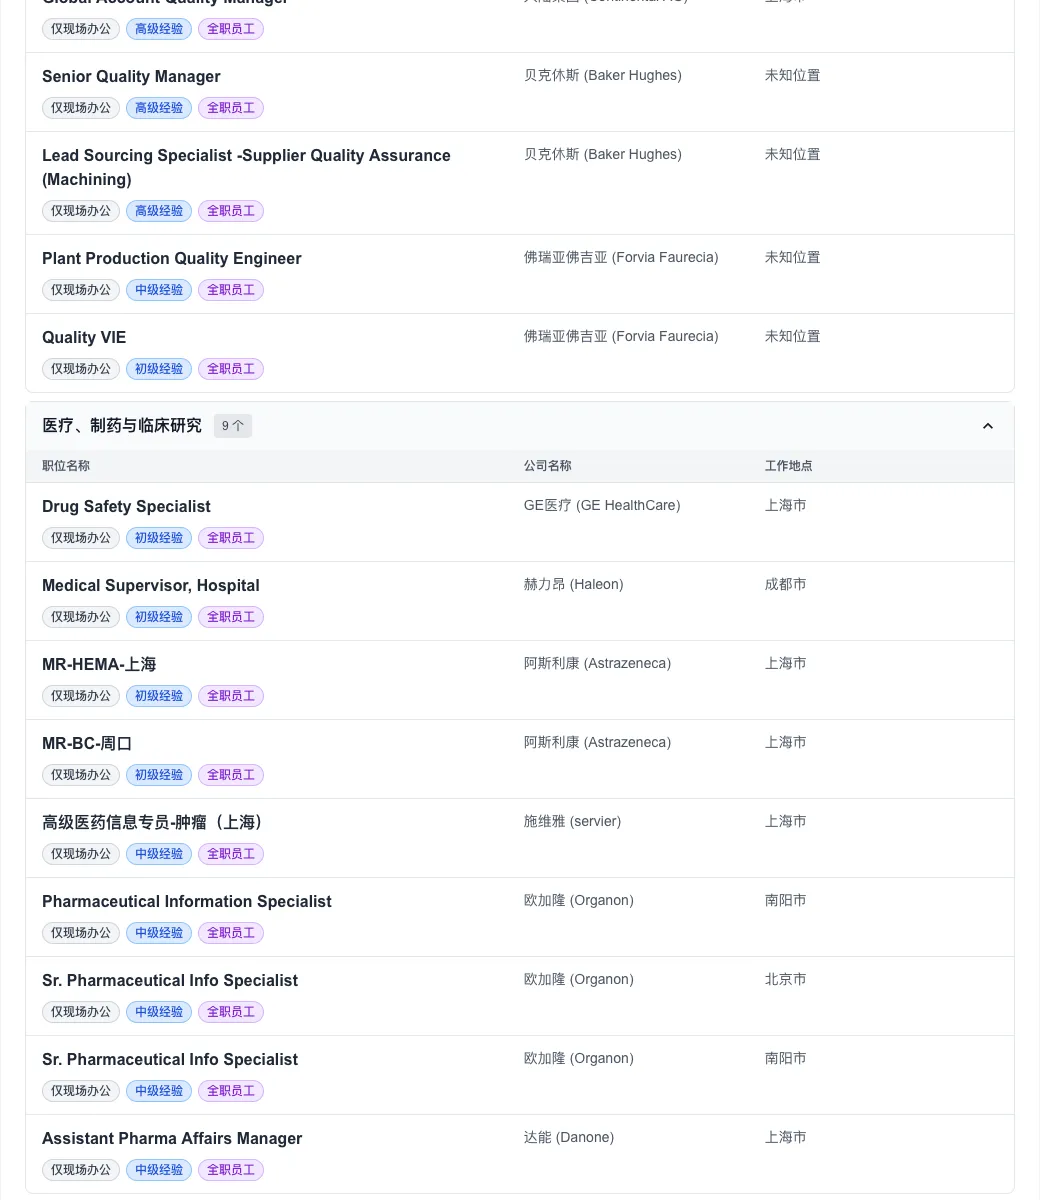This screenshot has height=1200, width=1040.
Task: Open the Senior Quality Manager listing
Action: tap(131, 76)
